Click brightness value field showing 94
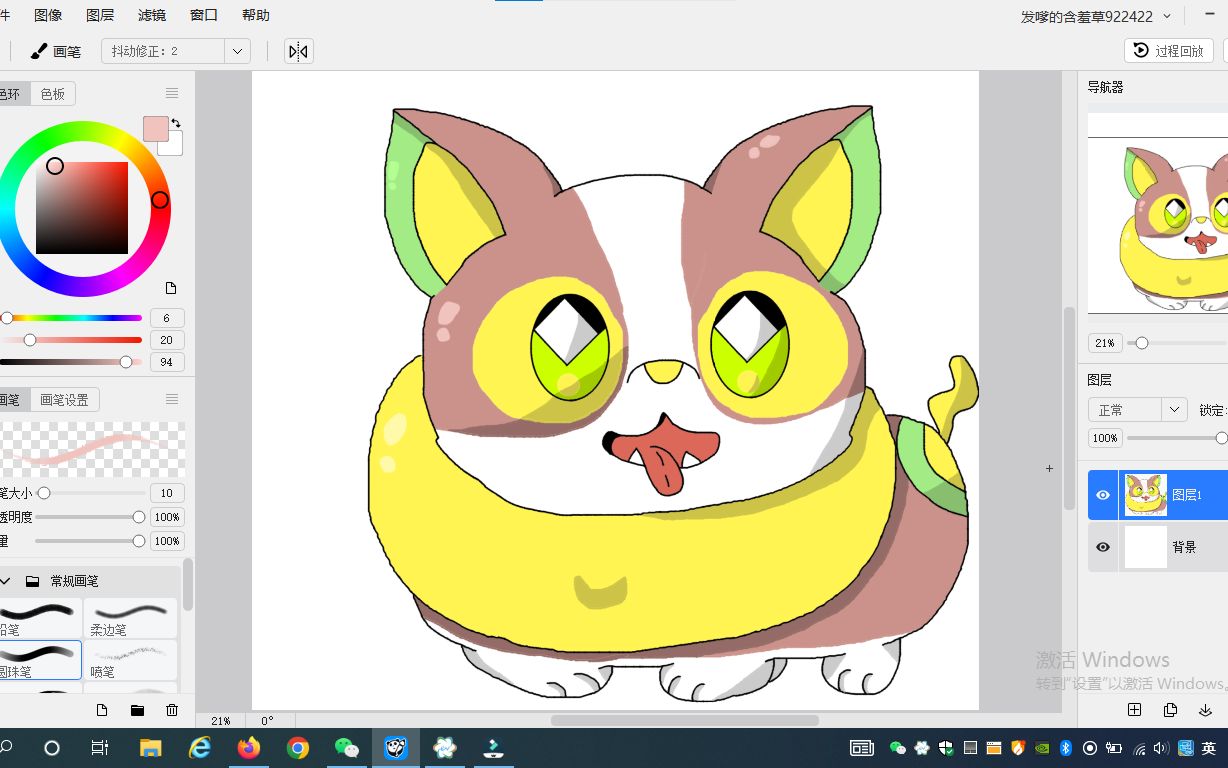The image size is (1228, 768). coord(167,362)
